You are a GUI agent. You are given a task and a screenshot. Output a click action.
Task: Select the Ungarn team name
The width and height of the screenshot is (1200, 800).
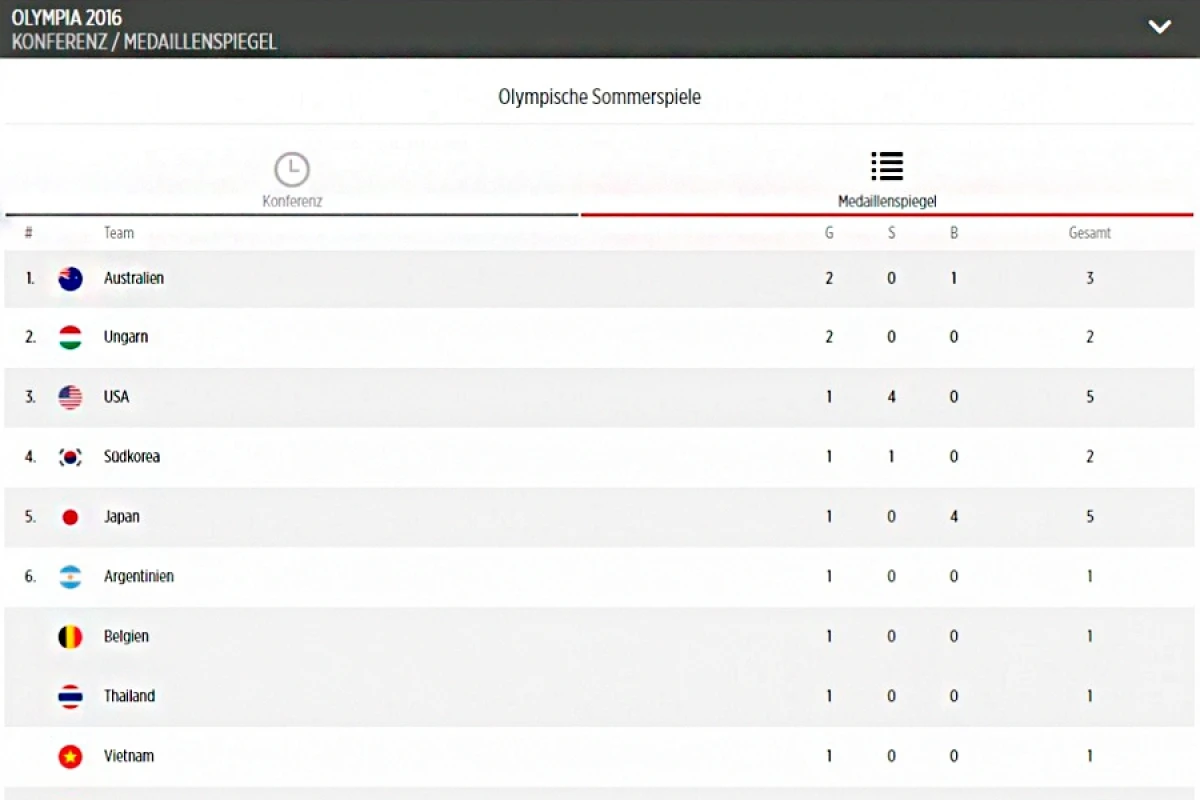[x=126, y=337]
